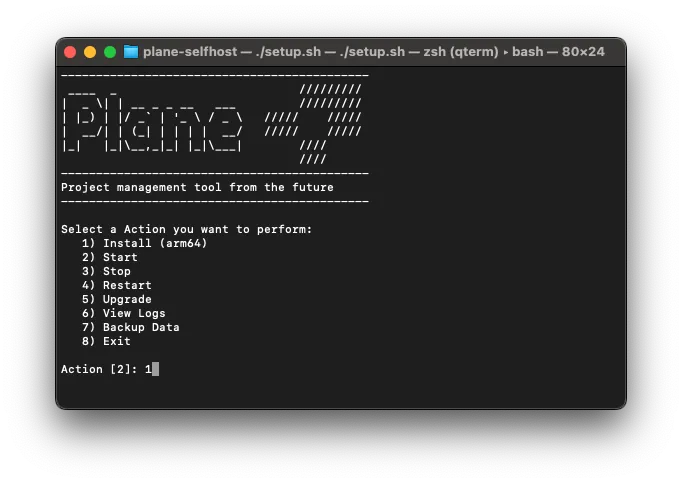Close the terminal window with red button
Viewport: 682px width, 483px height.
pyautogui.click(x=70, y=52)
